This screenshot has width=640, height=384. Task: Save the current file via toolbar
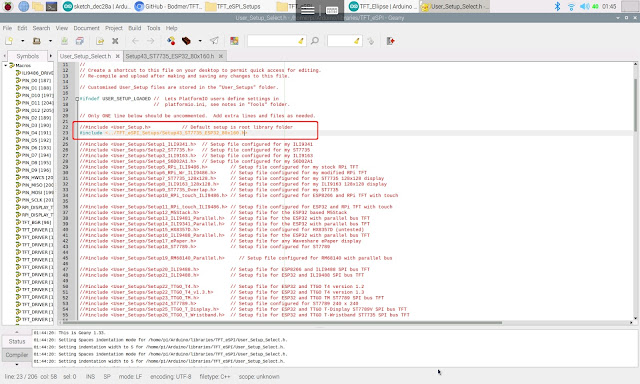coord(64,41)
